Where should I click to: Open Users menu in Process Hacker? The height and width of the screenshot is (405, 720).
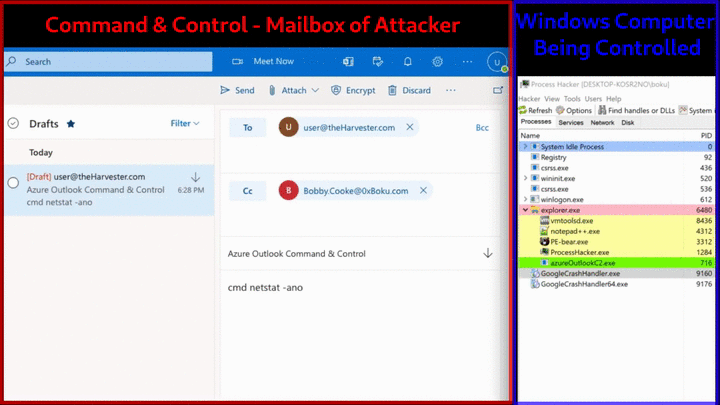(593, 99)
